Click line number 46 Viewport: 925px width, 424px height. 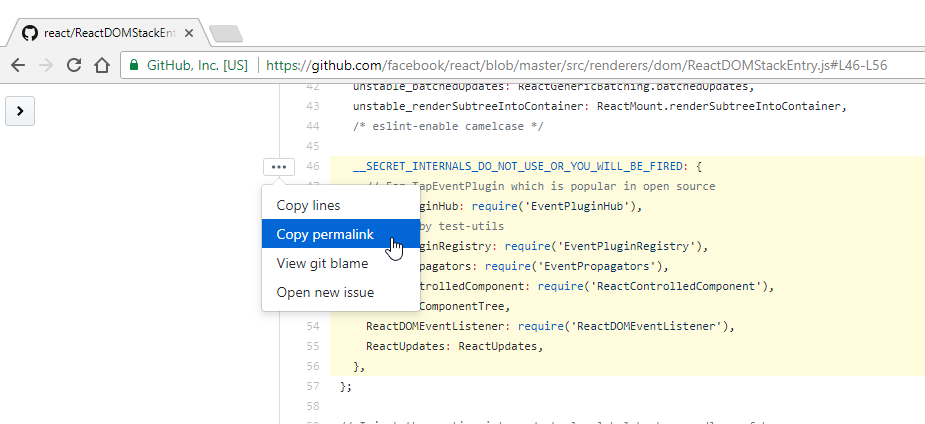pos(313,166)
